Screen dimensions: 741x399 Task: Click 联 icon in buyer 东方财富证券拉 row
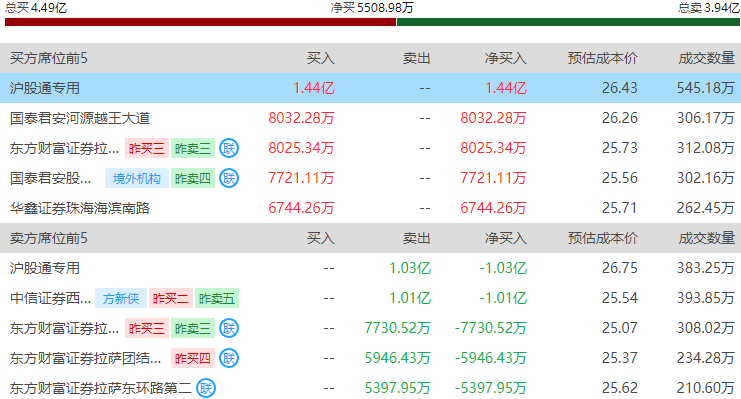coord(229,148)
